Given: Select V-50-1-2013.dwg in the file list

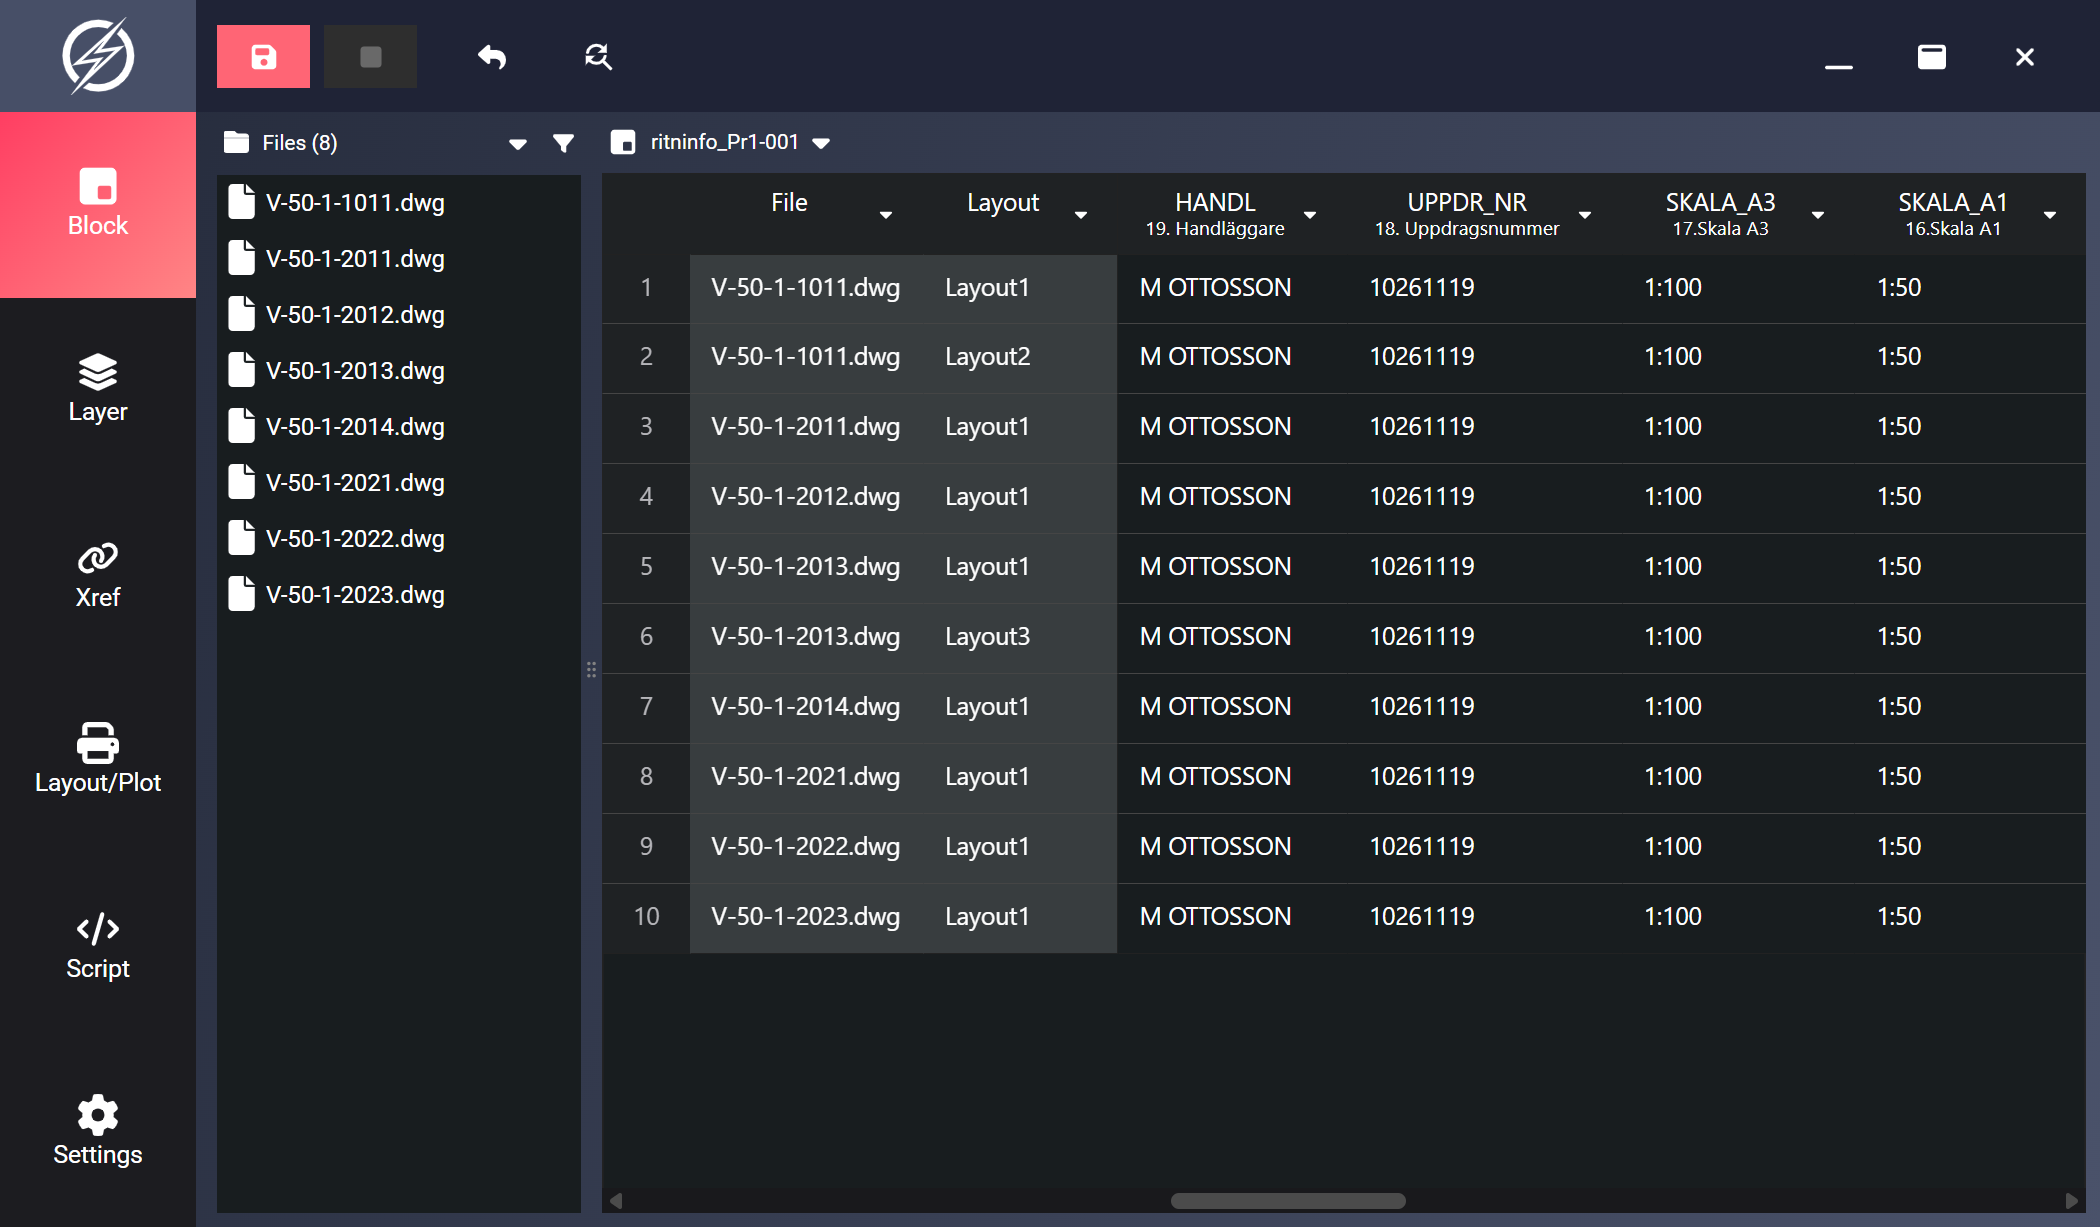Looking at the screenshot, I should tap(399, 370).
